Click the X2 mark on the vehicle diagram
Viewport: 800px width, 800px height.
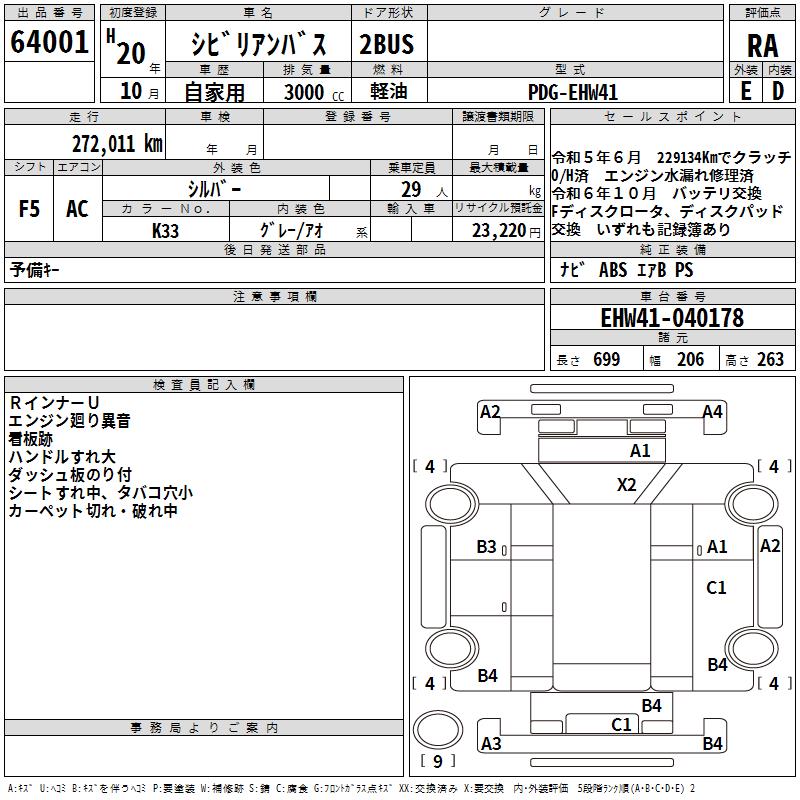point(627,485)
